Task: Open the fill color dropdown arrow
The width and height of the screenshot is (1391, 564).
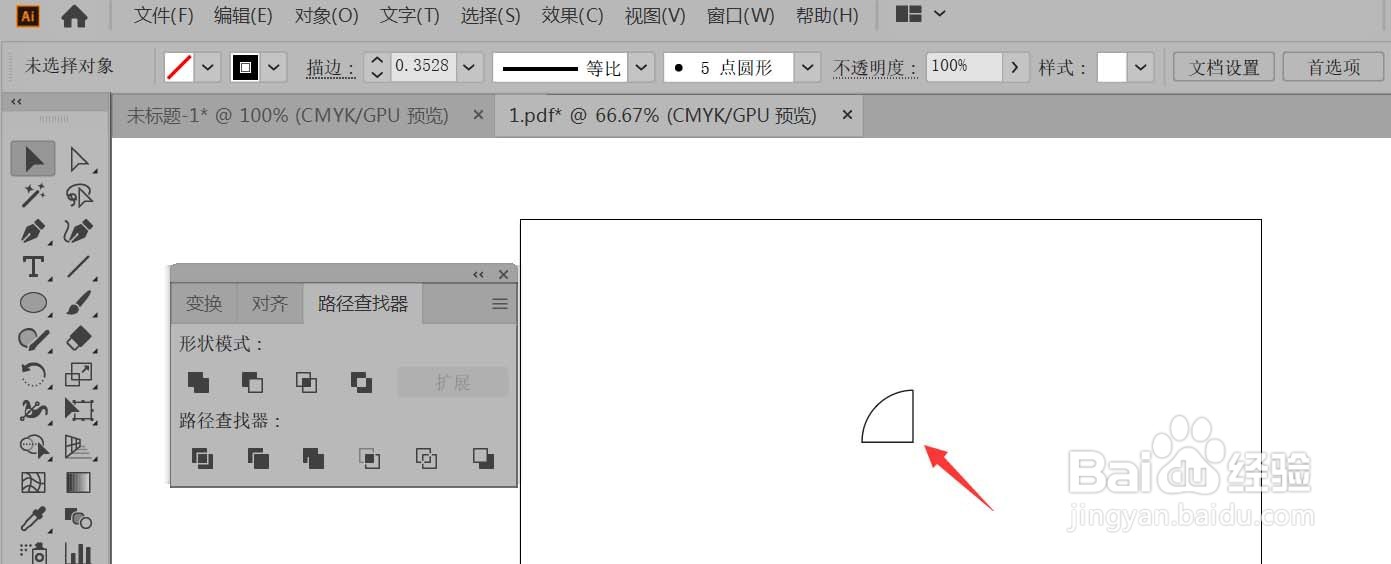Action: click(208, 67)
